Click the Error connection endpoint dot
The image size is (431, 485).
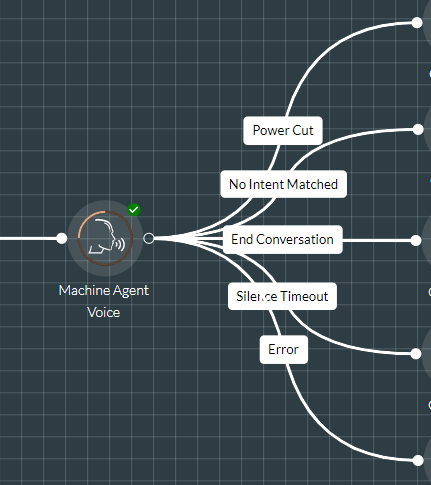point(418,460)
